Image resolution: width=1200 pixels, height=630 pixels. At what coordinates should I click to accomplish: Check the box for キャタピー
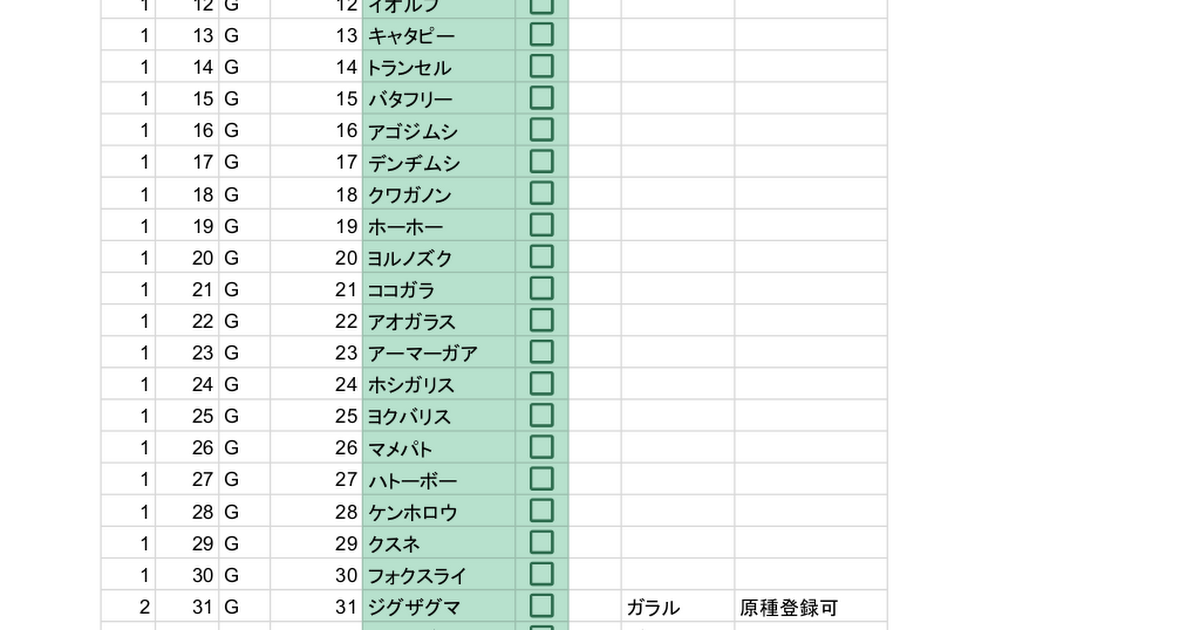point(541,35)
